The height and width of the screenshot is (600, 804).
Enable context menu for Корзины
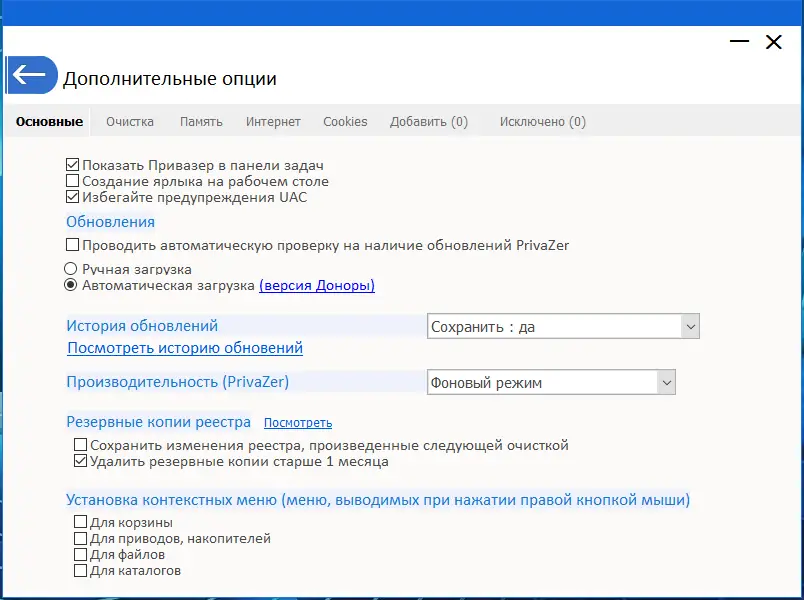pyautogui.click(x=79, y=522)
